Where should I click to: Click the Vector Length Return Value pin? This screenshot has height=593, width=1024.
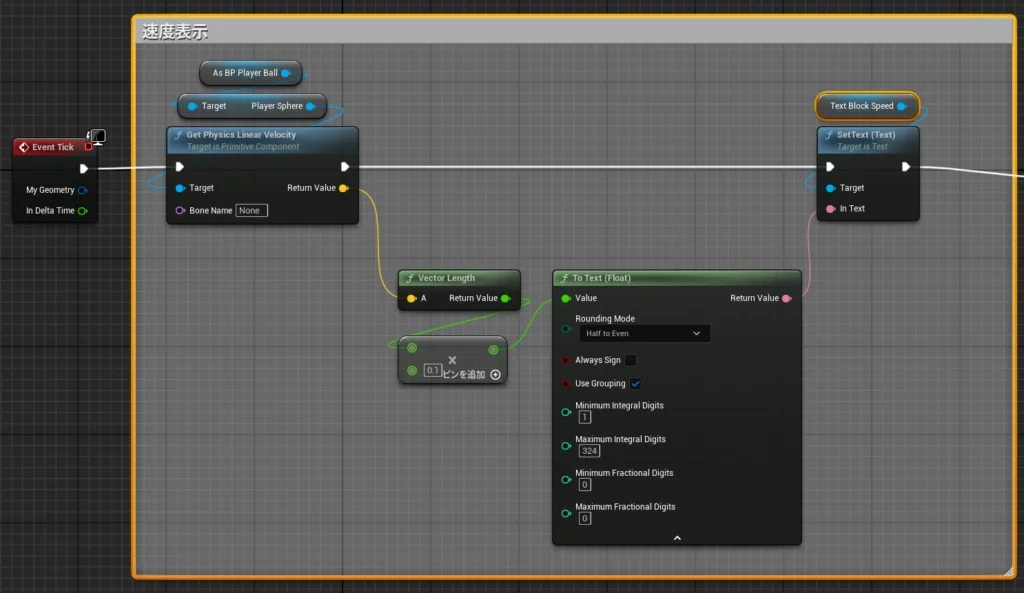click(506, 298)
